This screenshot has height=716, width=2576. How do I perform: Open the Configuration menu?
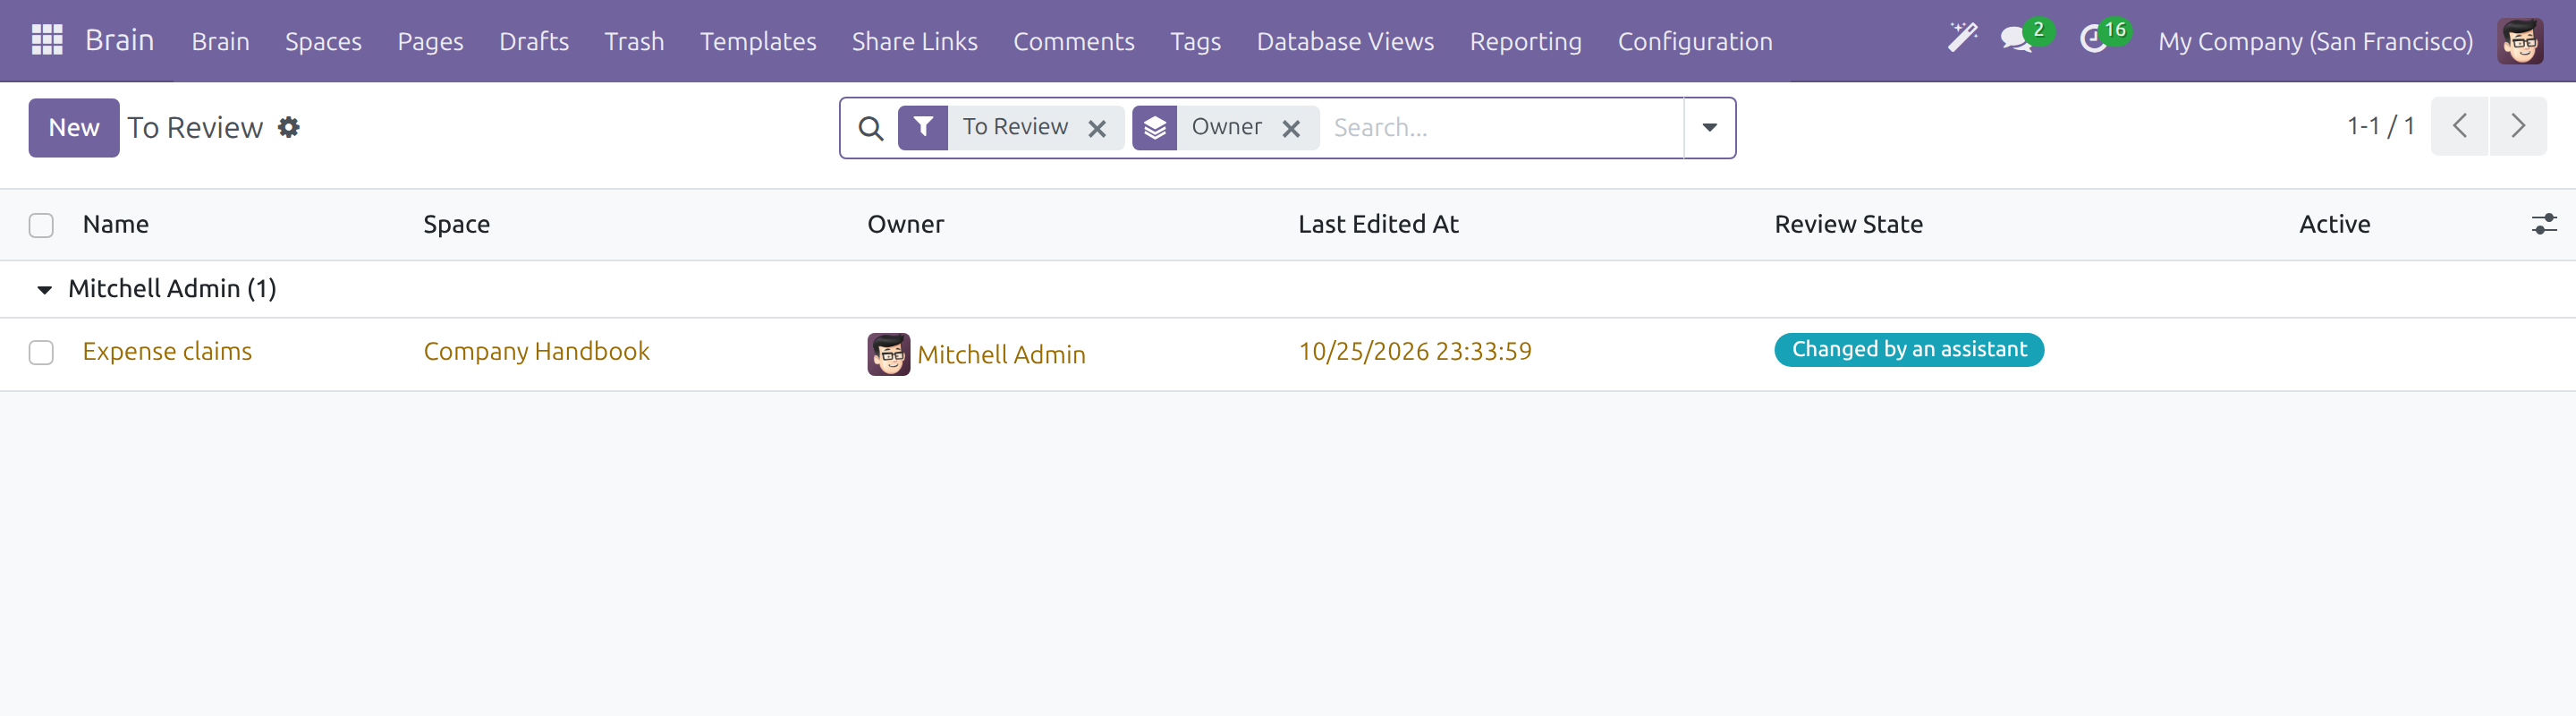coord(1695,41)
